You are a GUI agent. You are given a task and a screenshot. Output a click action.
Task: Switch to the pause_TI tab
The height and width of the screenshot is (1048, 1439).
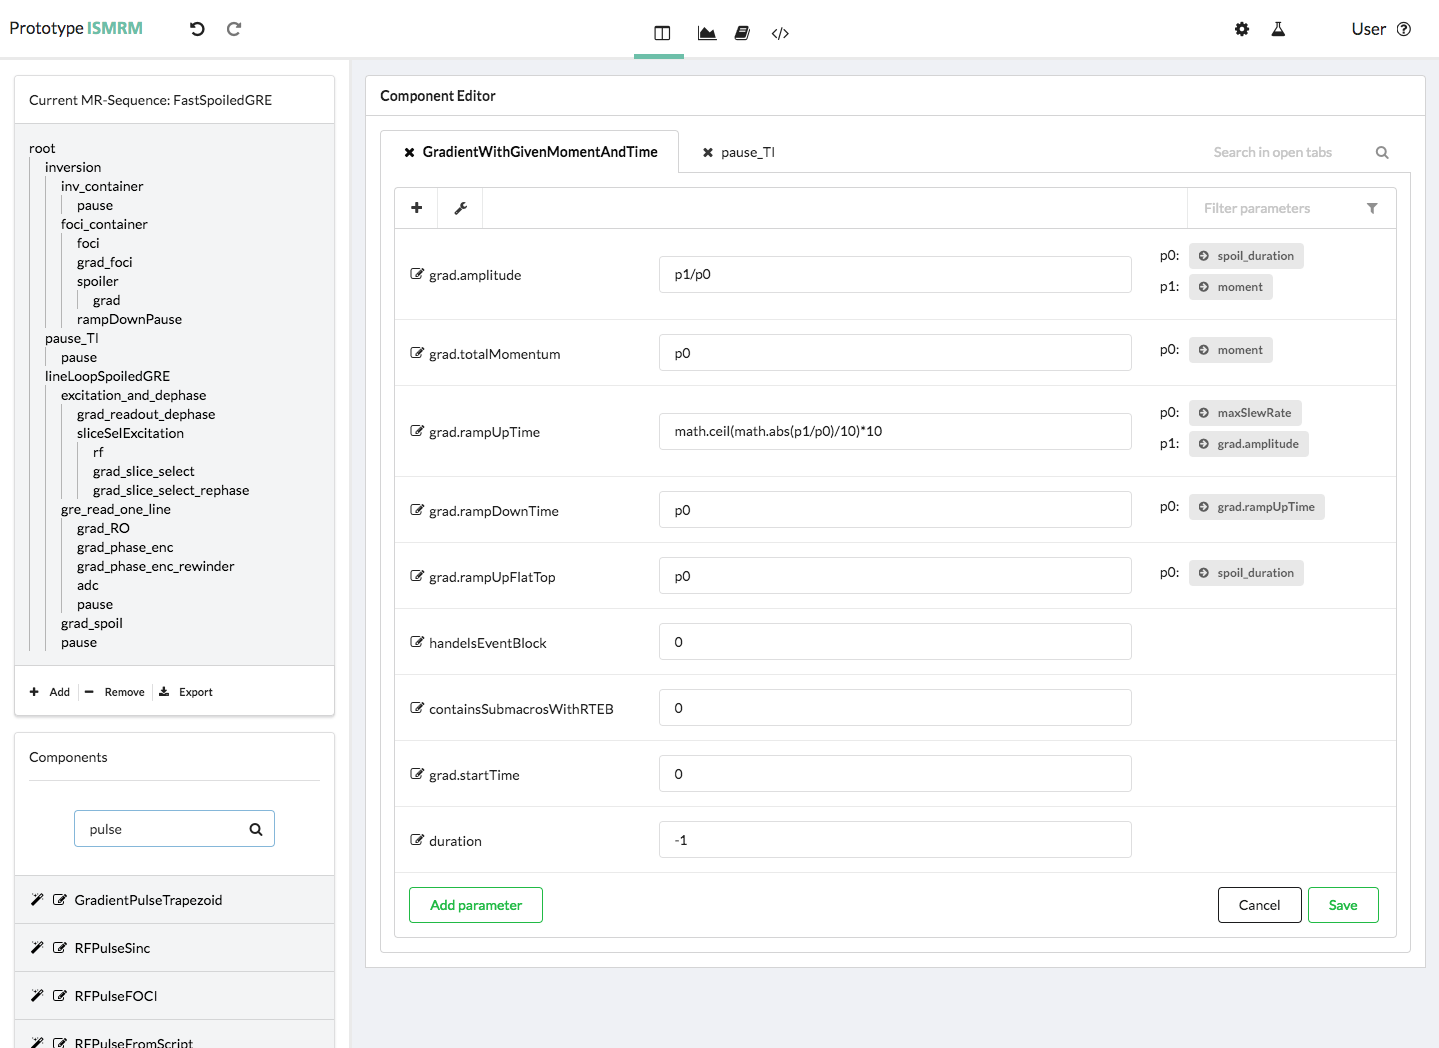point(747,152)
